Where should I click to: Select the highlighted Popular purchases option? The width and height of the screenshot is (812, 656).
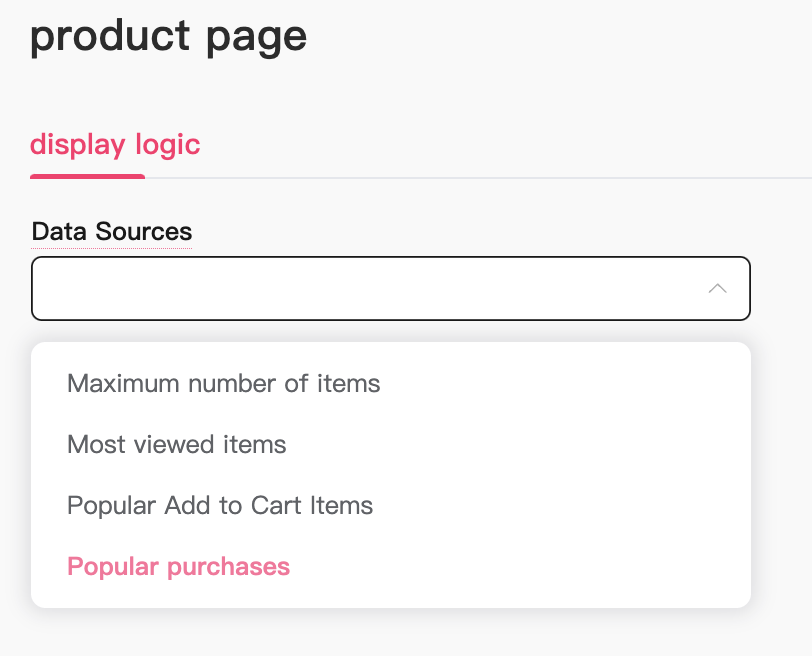point(178,566)
